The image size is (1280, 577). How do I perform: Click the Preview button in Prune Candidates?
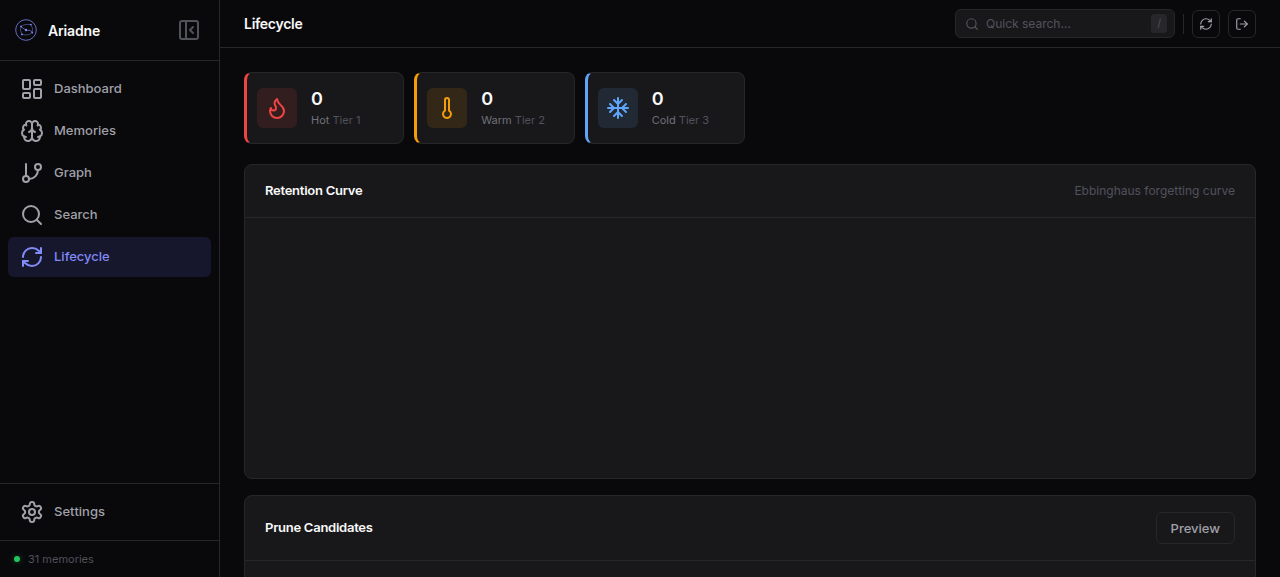[x=1195, y=528]
